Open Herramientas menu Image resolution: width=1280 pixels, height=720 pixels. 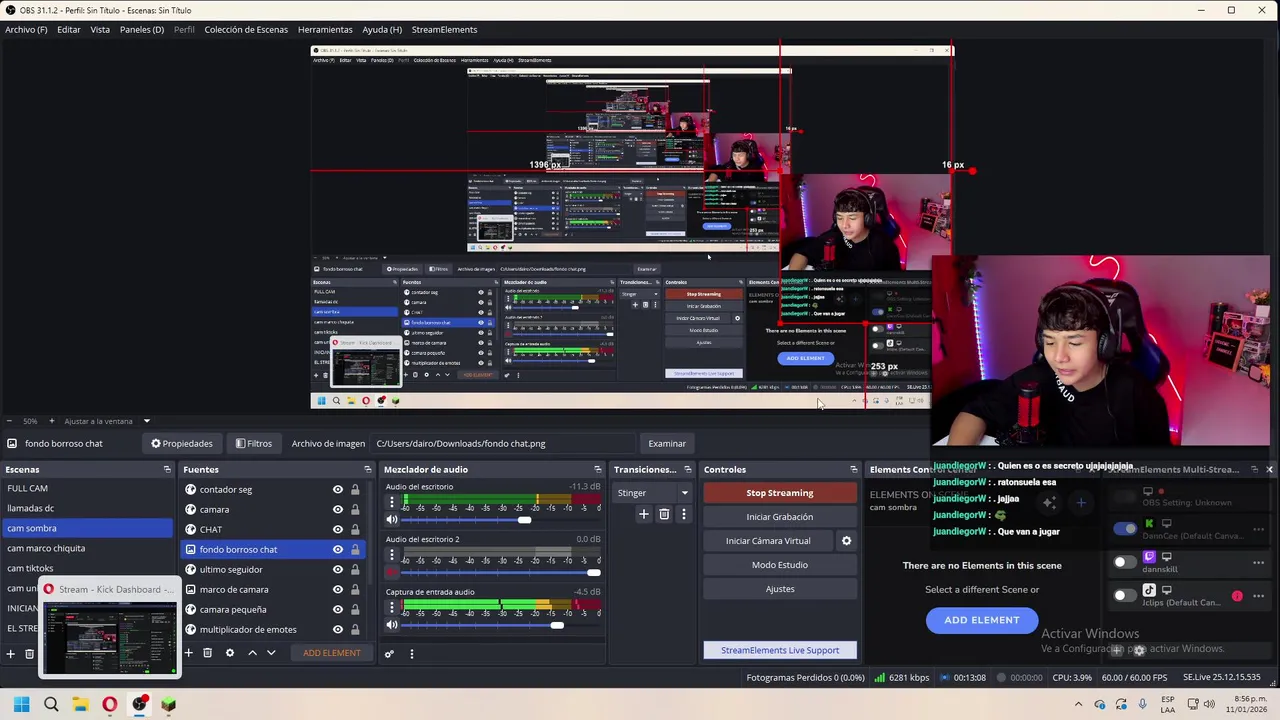(325, 29)
